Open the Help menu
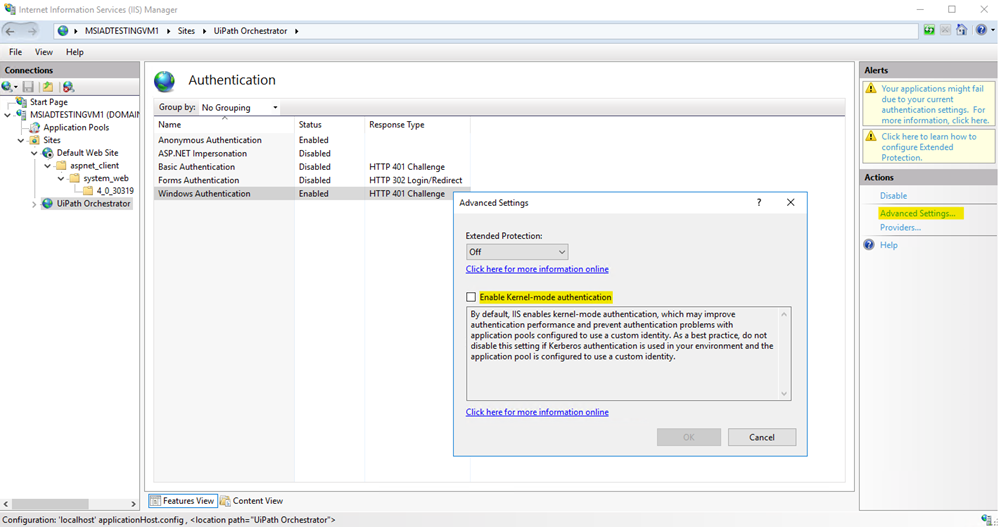The width and height of the screenshot is (1000, 527). (75, 52)
